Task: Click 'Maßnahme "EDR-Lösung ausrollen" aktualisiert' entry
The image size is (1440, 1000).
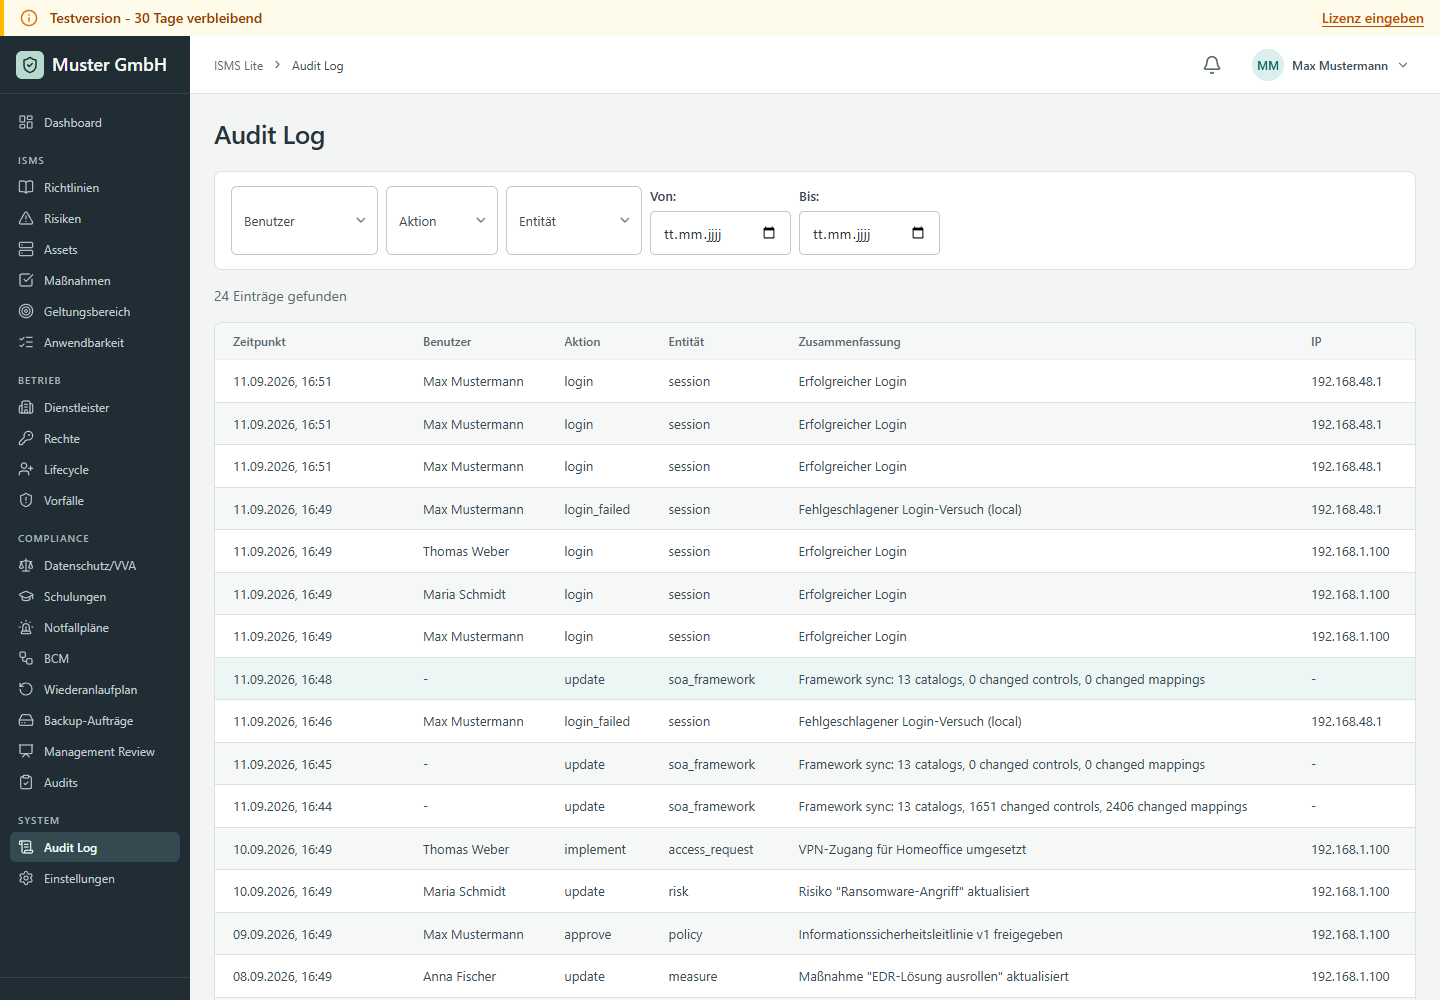Action: [x=933, y=976]
